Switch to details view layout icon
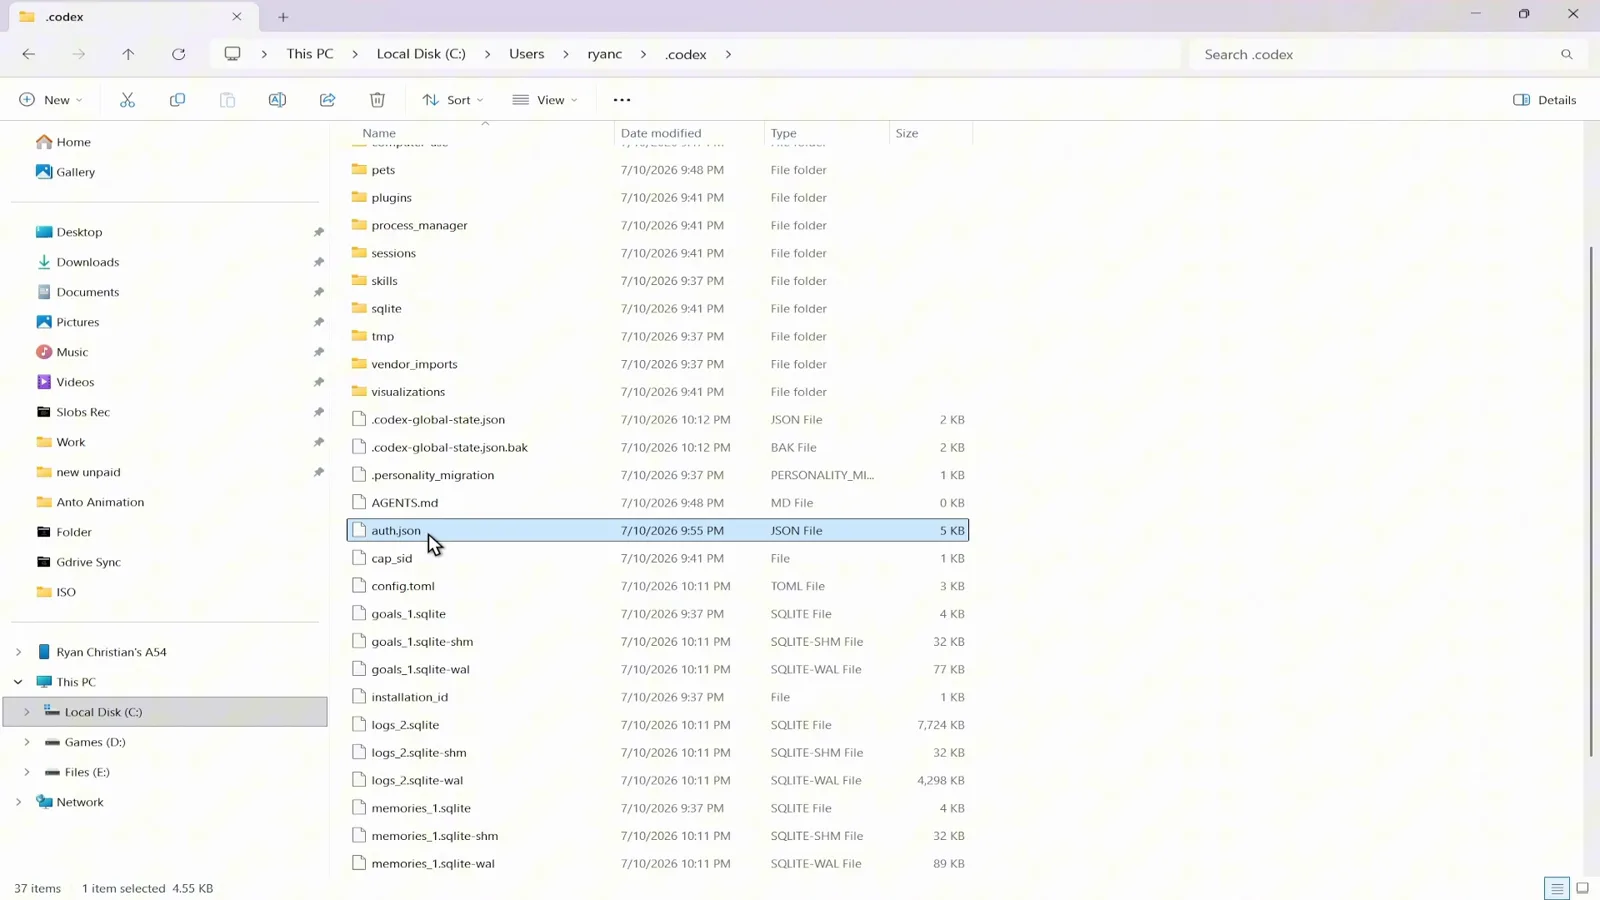Viewport: 1600px width, 900px height. tap(1557, 888)
